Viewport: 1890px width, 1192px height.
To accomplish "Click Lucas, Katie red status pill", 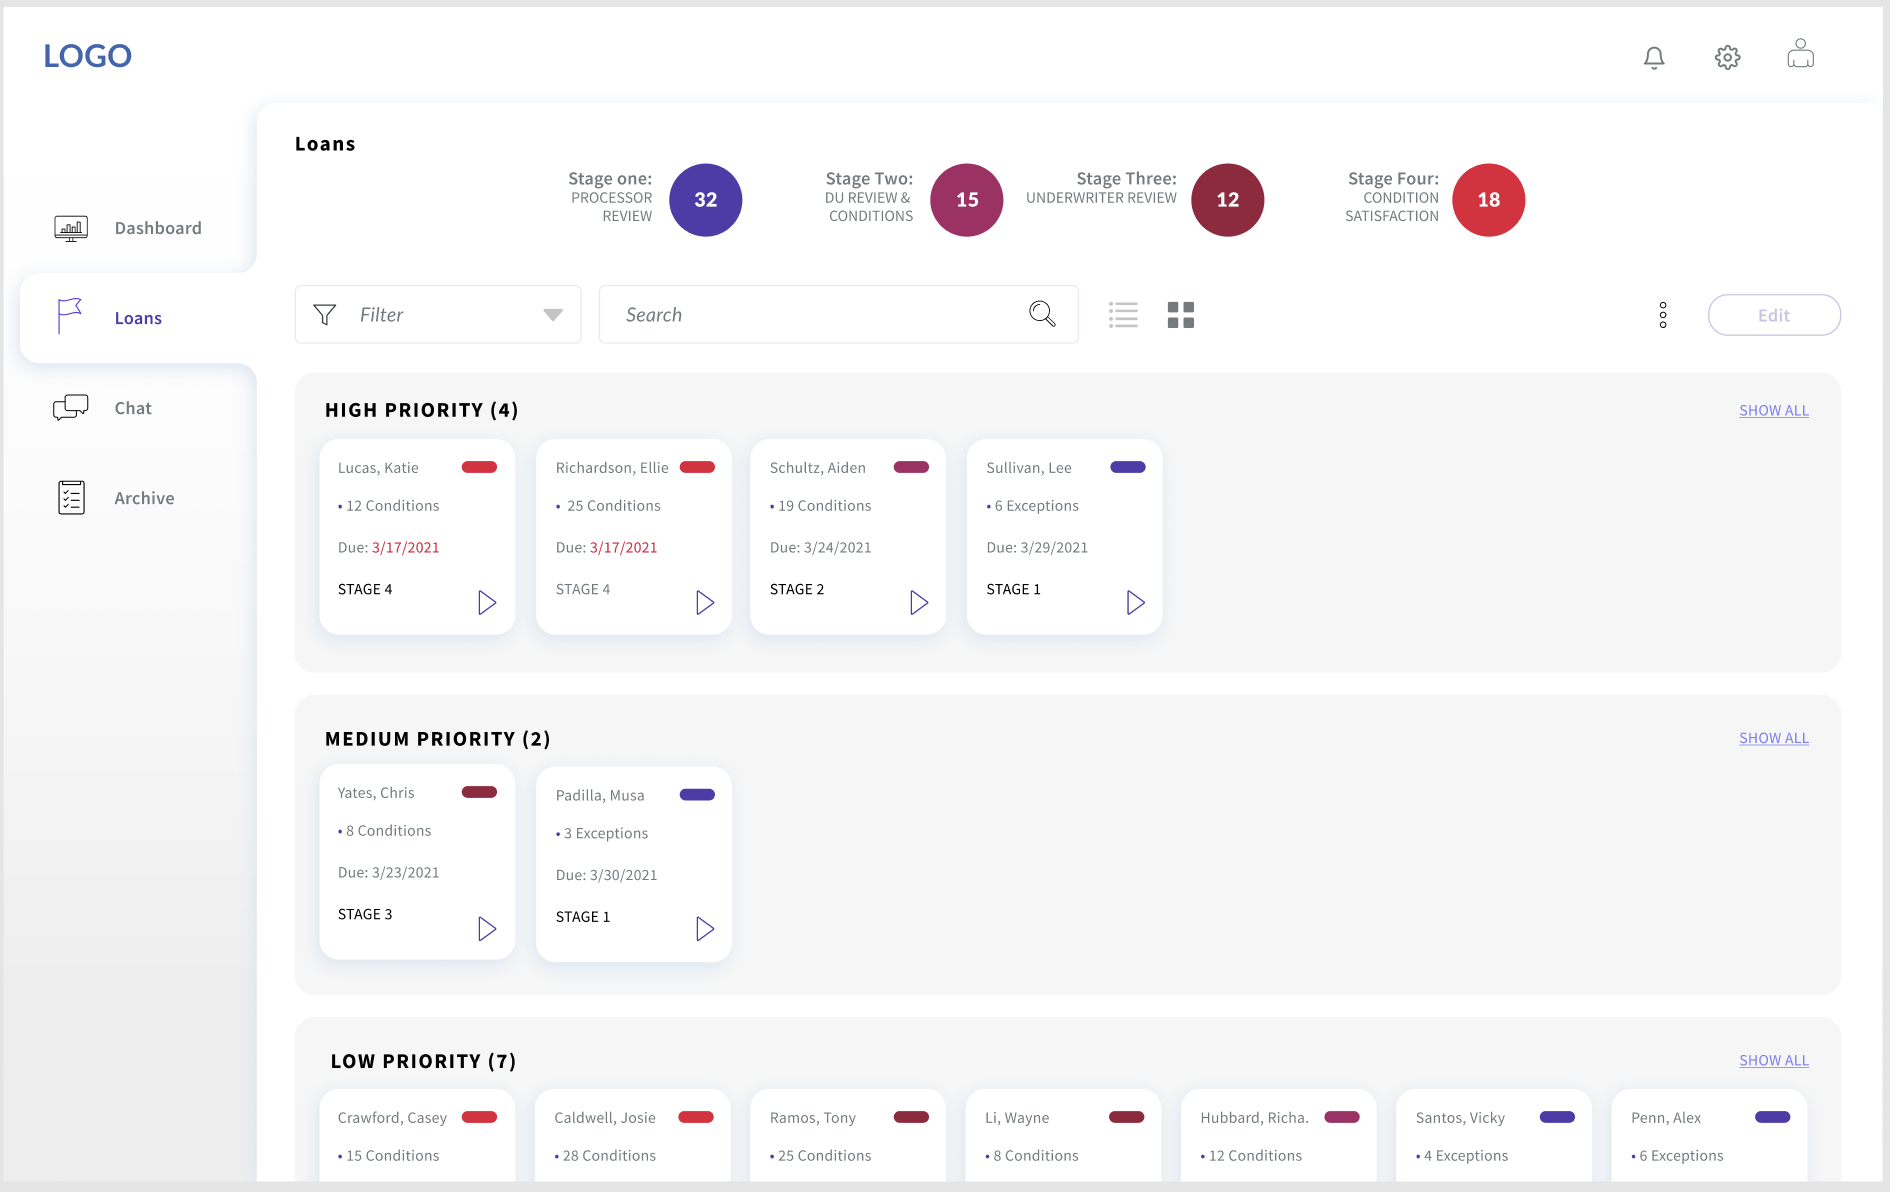I will [479, 467].
